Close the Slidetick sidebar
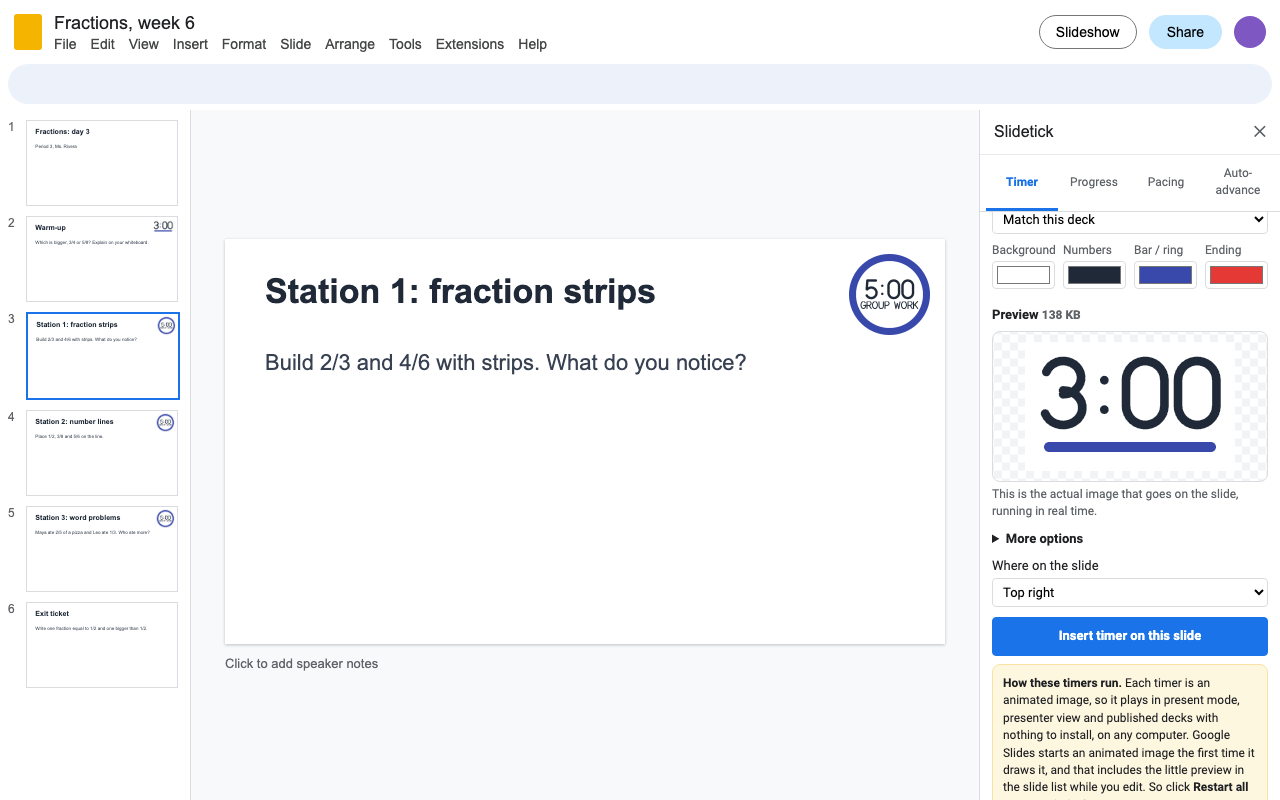1280x800 pixels. pyautogui.click(x=1260, y=132)
